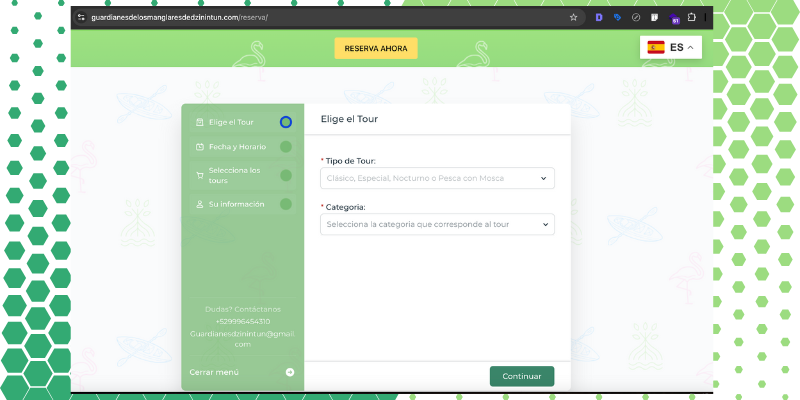Viewport: 800px width, 400px height.
Task: Click the bookmark star in address bar
Action: point(573,17)
